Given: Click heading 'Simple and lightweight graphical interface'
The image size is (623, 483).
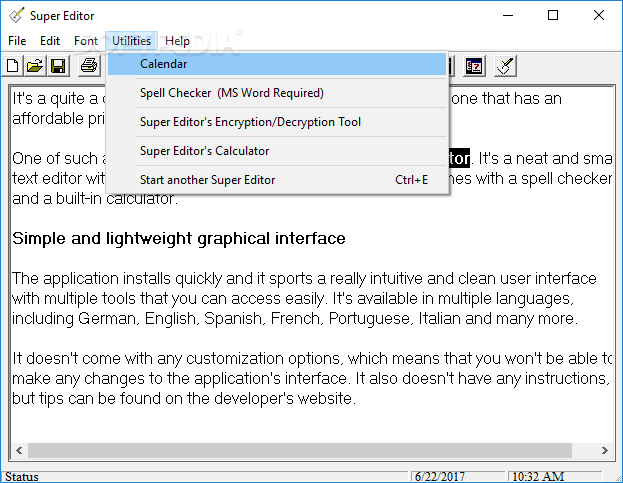Looking at the screenshot, I should (179, 239).
